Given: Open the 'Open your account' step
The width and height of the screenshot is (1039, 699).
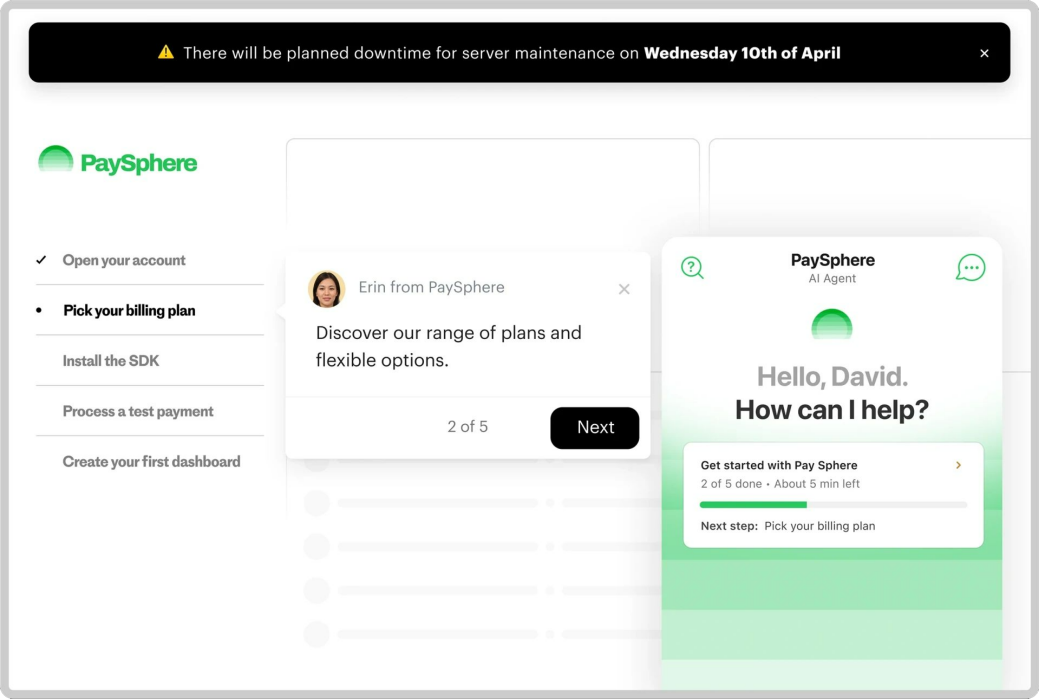Looking at the screenshot, I should 124,260.
